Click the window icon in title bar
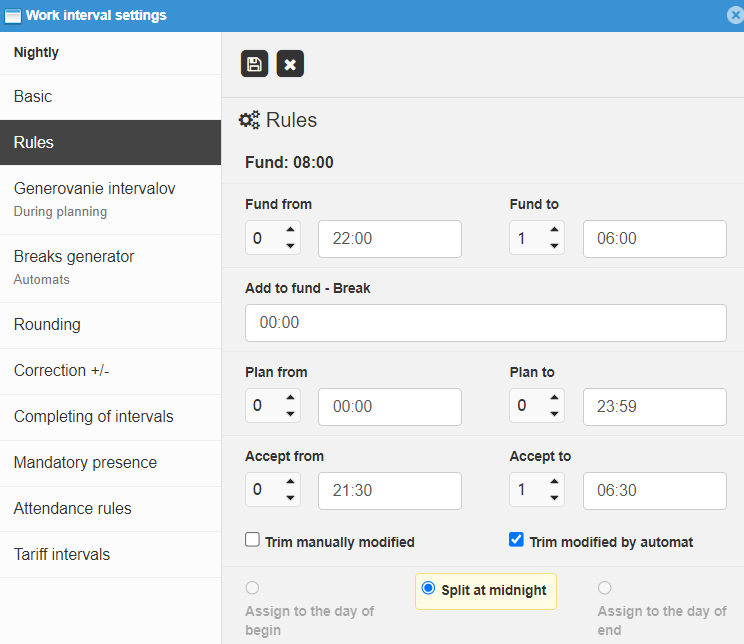Image resolution: width=744 pixels, height=644 pixels. click(x=12, y=16)
